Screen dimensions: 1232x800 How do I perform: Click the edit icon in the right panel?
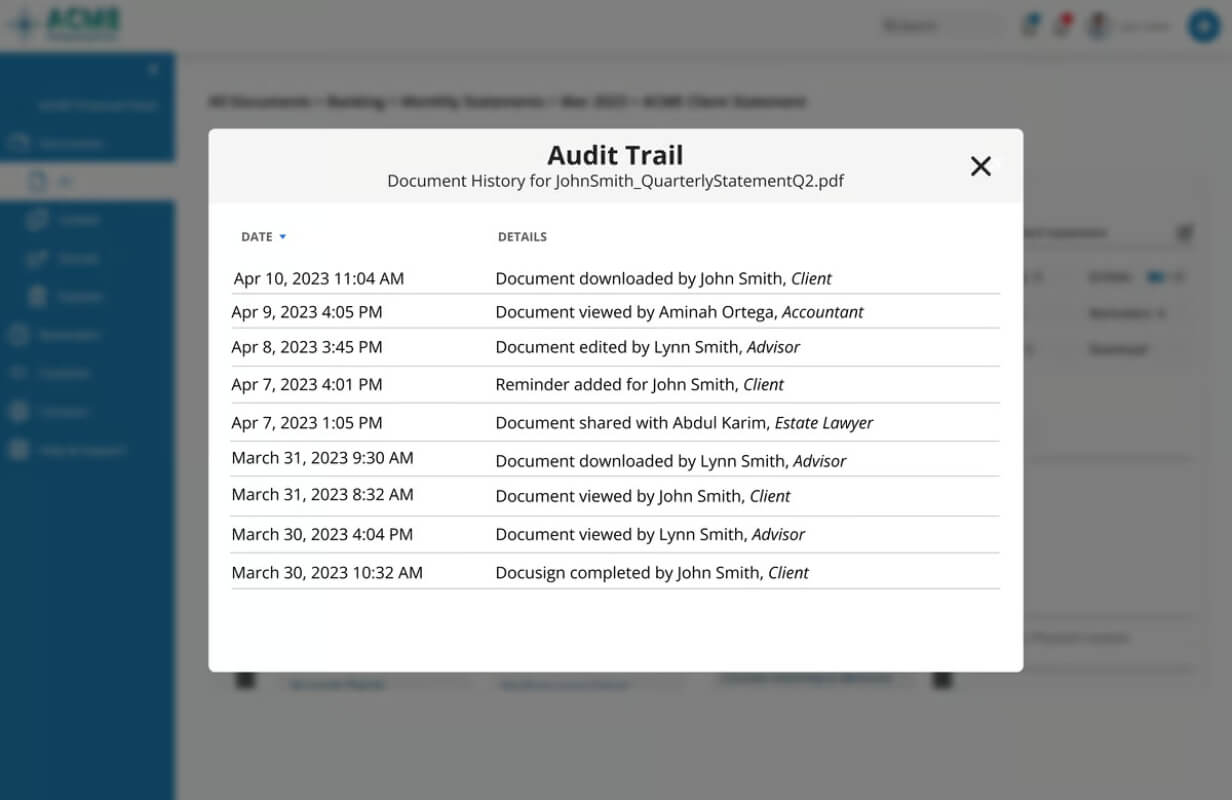point(1185,233)
